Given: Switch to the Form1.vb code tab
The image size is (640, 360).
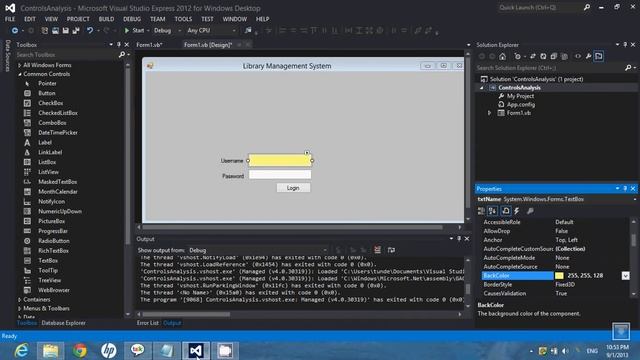Looking at the screenshot, I should 149,45.
